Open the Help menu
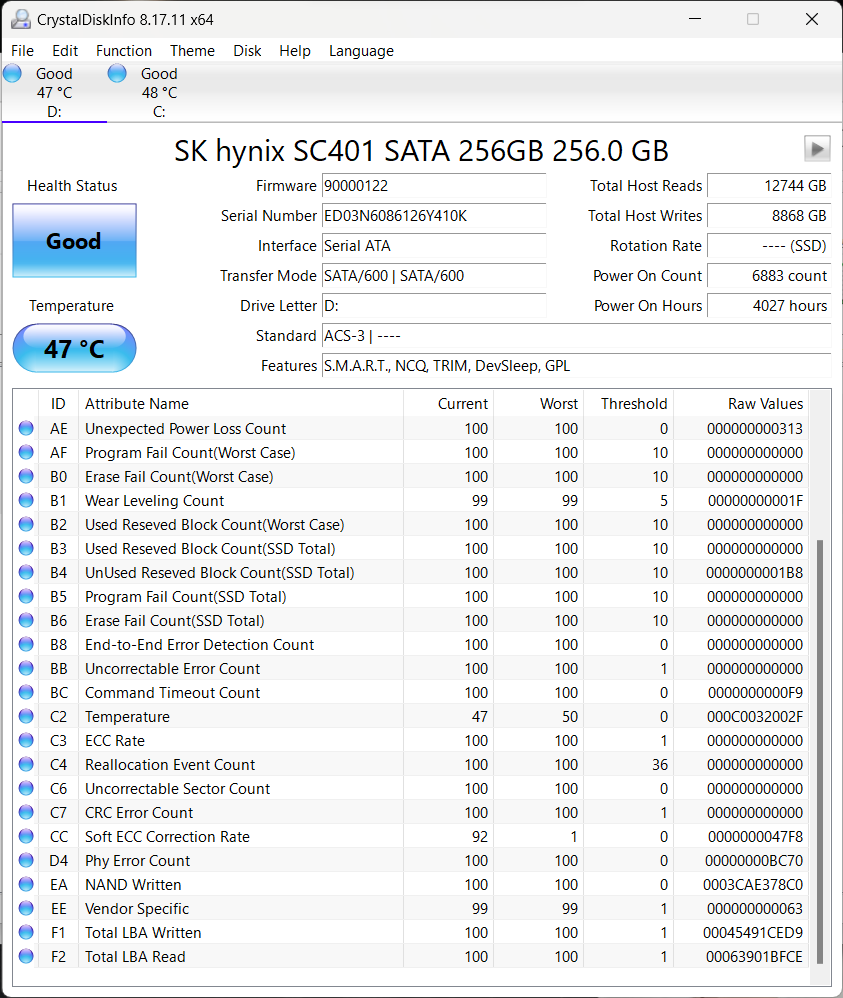 [x=295, y=51]
